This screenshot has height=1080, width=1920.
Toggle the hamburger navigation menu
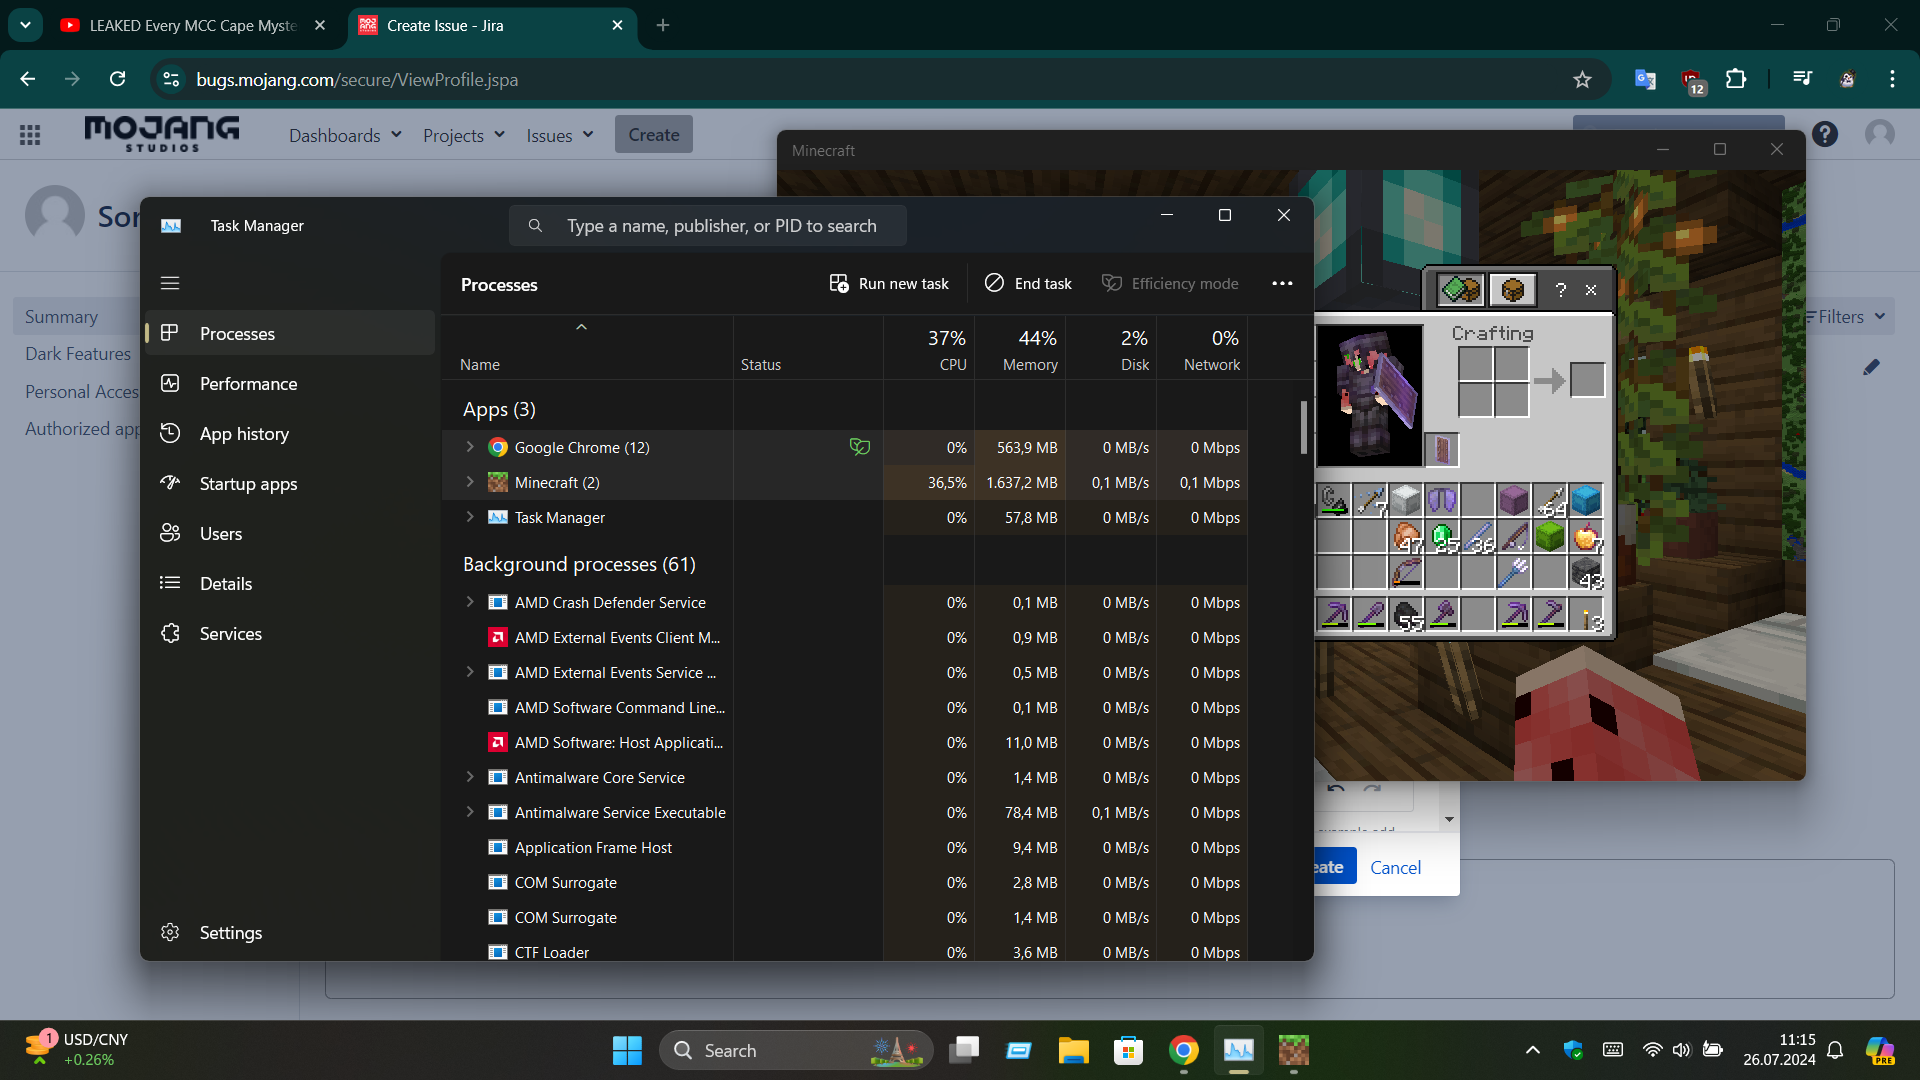170,283
